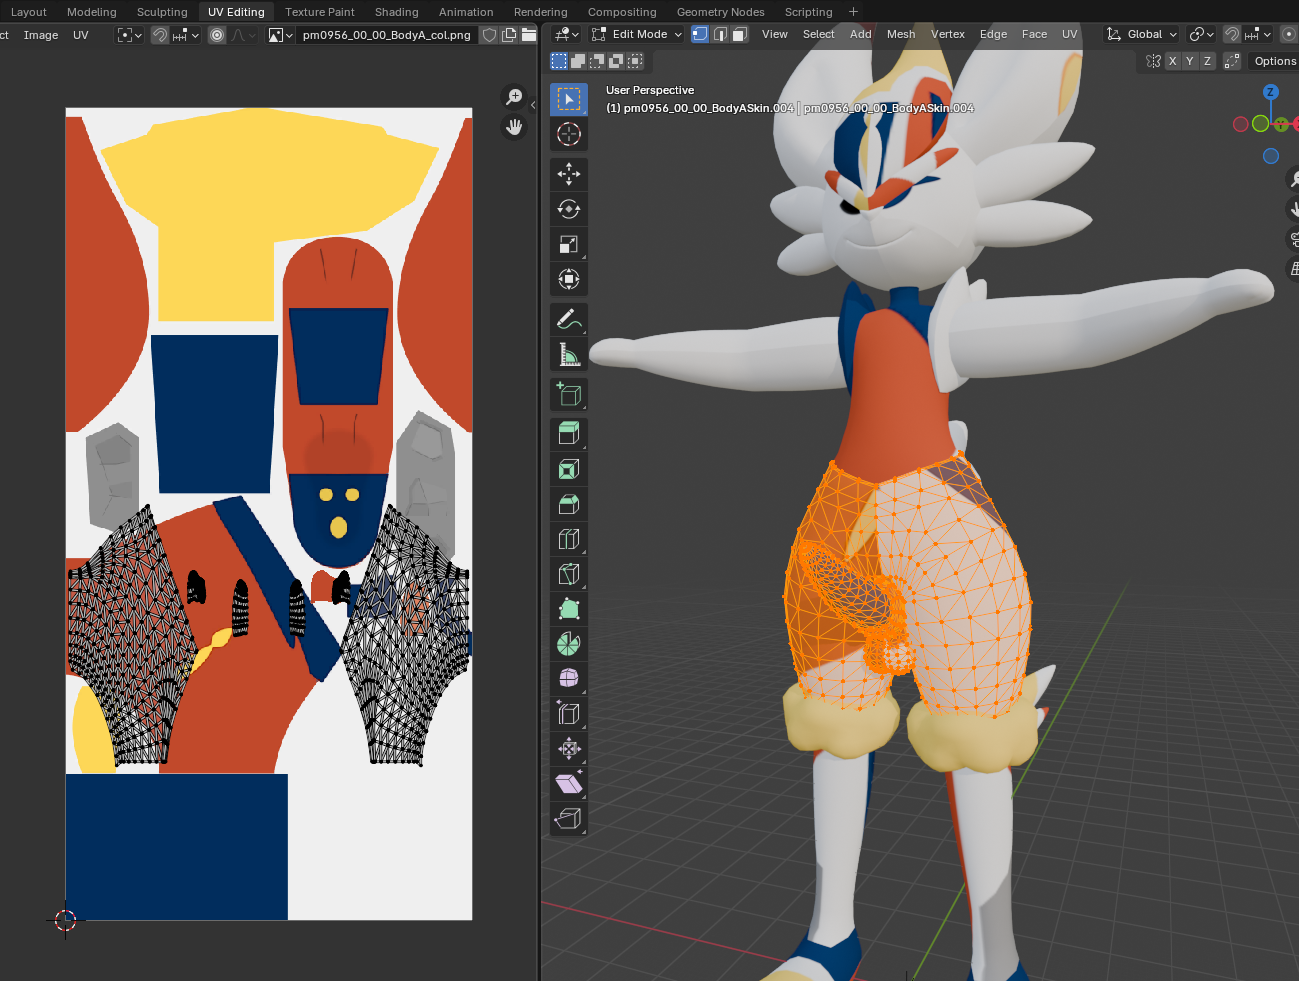Image resolution: width=1299 pixels, height=981 pixels.
Task: Switch to the Sculpting workspace tab
Action: 162,12
